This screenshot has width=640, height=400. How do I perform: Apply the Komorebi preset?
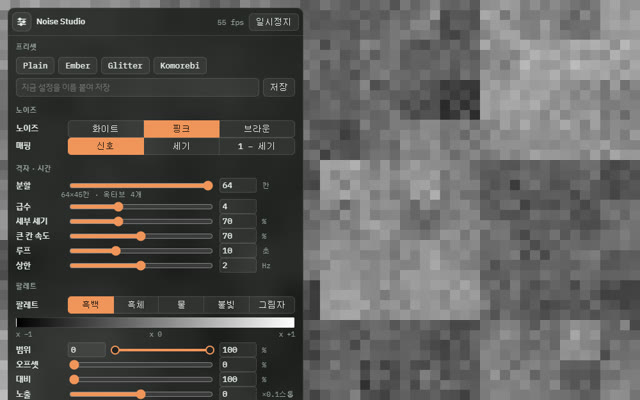[x=180, y=66]
